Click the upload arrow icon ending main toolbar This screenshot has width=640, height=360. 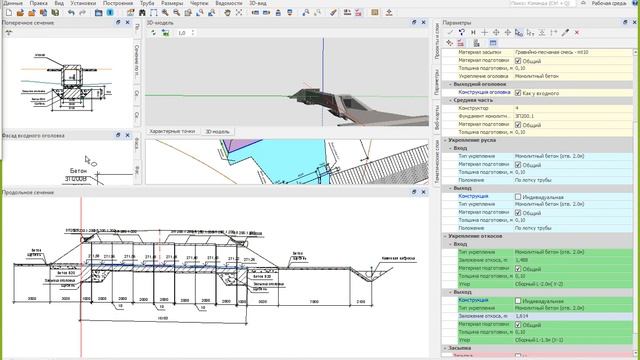pyautogui.click(x=389, y=13)
